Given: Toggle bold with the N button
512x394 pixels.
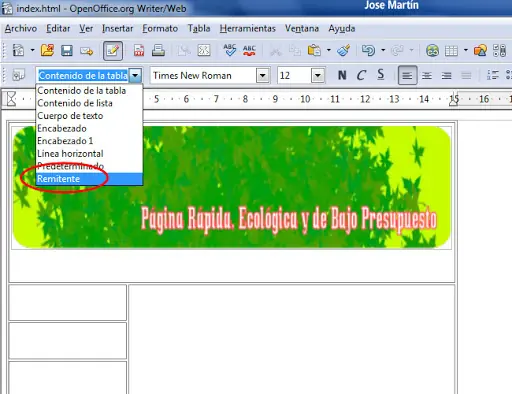Looking at the screenshot, I should 342,75.
